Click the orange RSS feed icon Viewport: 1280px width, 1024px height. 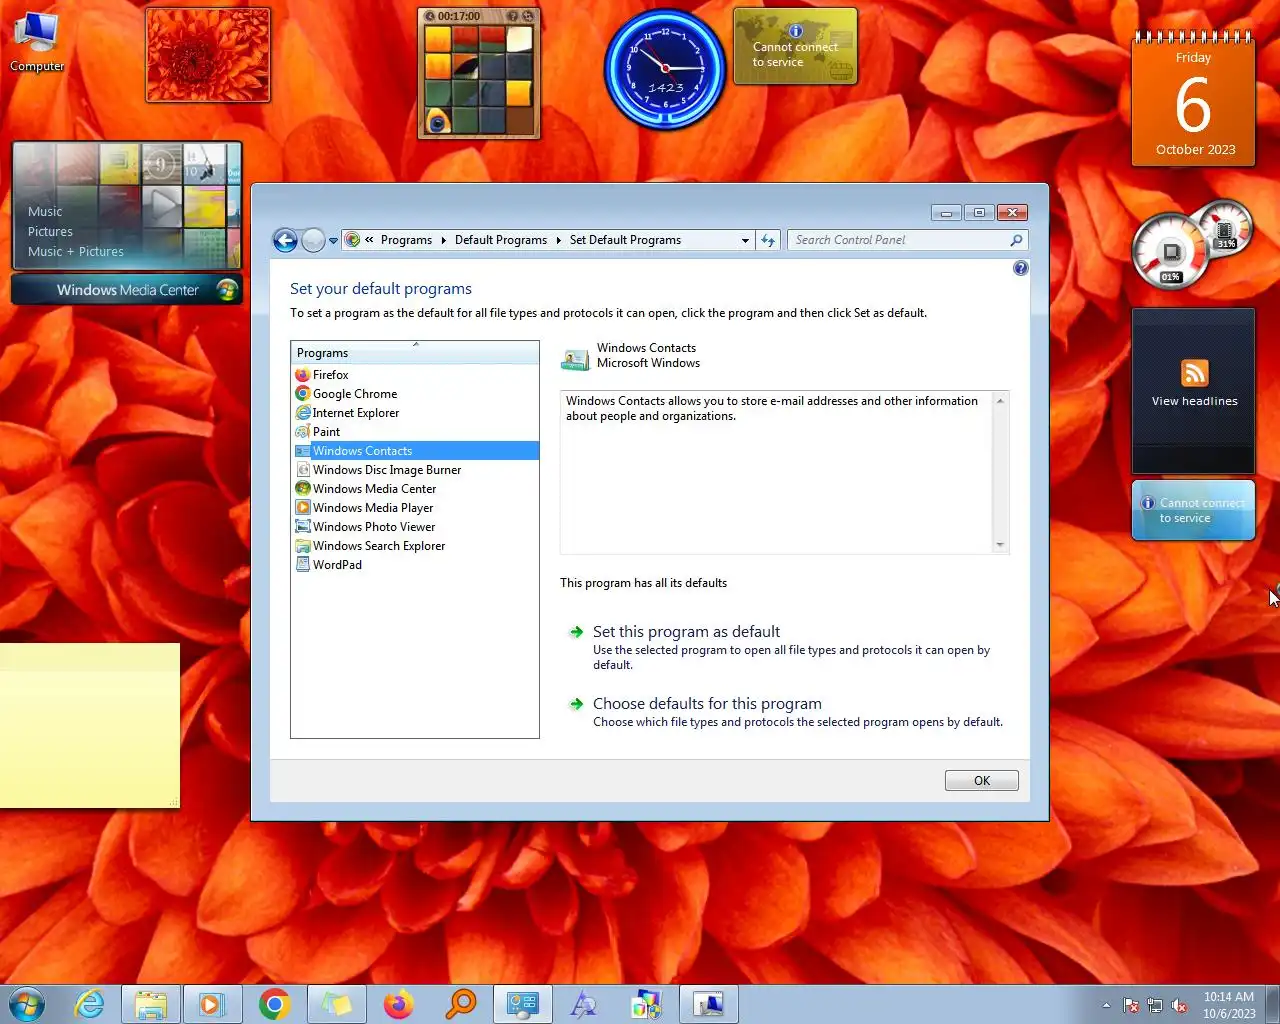click(1195, 373)
